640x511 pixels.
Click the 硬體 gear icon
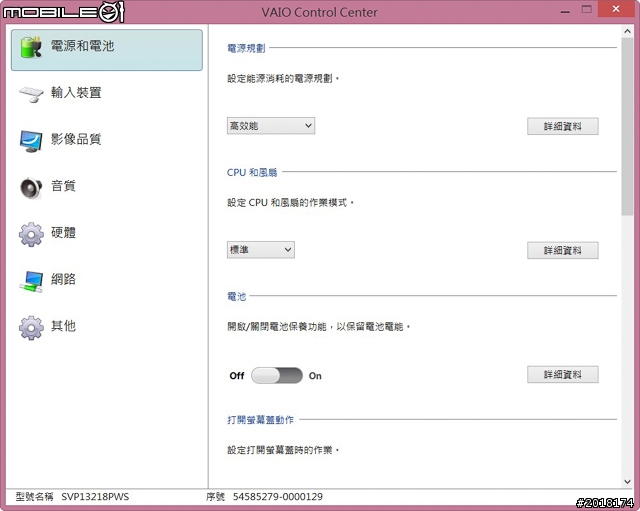[x=31, y=234]
